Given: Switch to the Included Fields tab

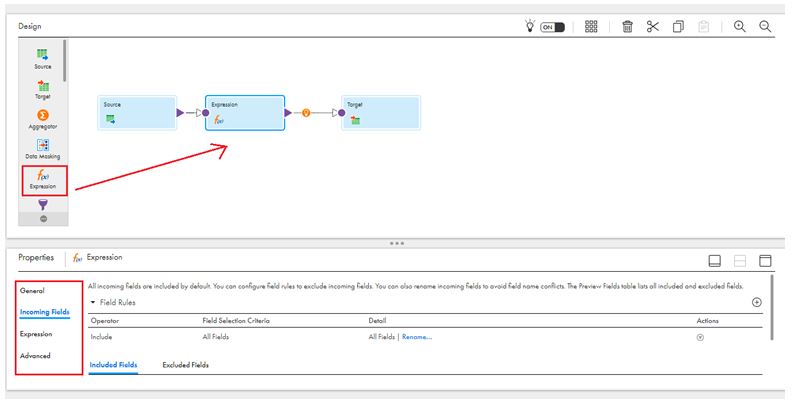Looking at the screenshot, I should [113, 365].
